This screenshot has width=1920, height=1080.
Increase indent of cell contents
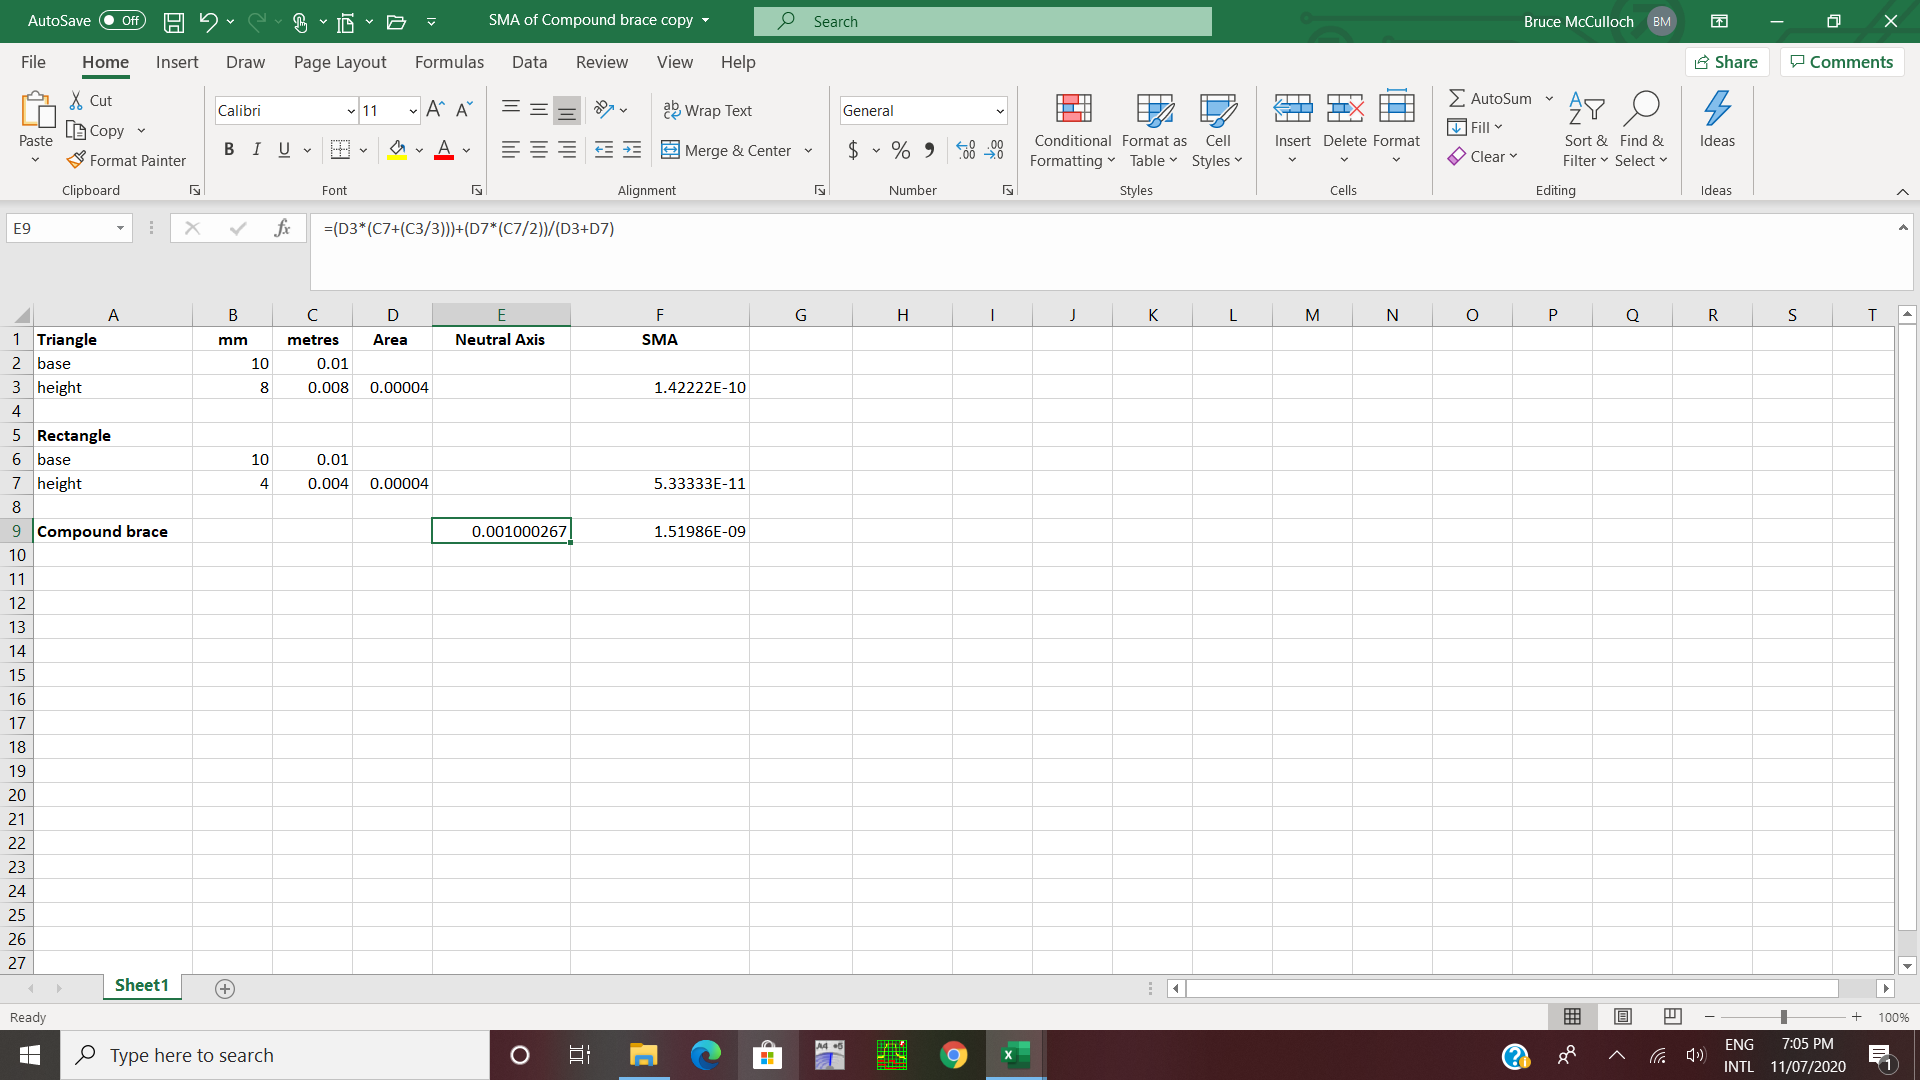tap(632, 150)
